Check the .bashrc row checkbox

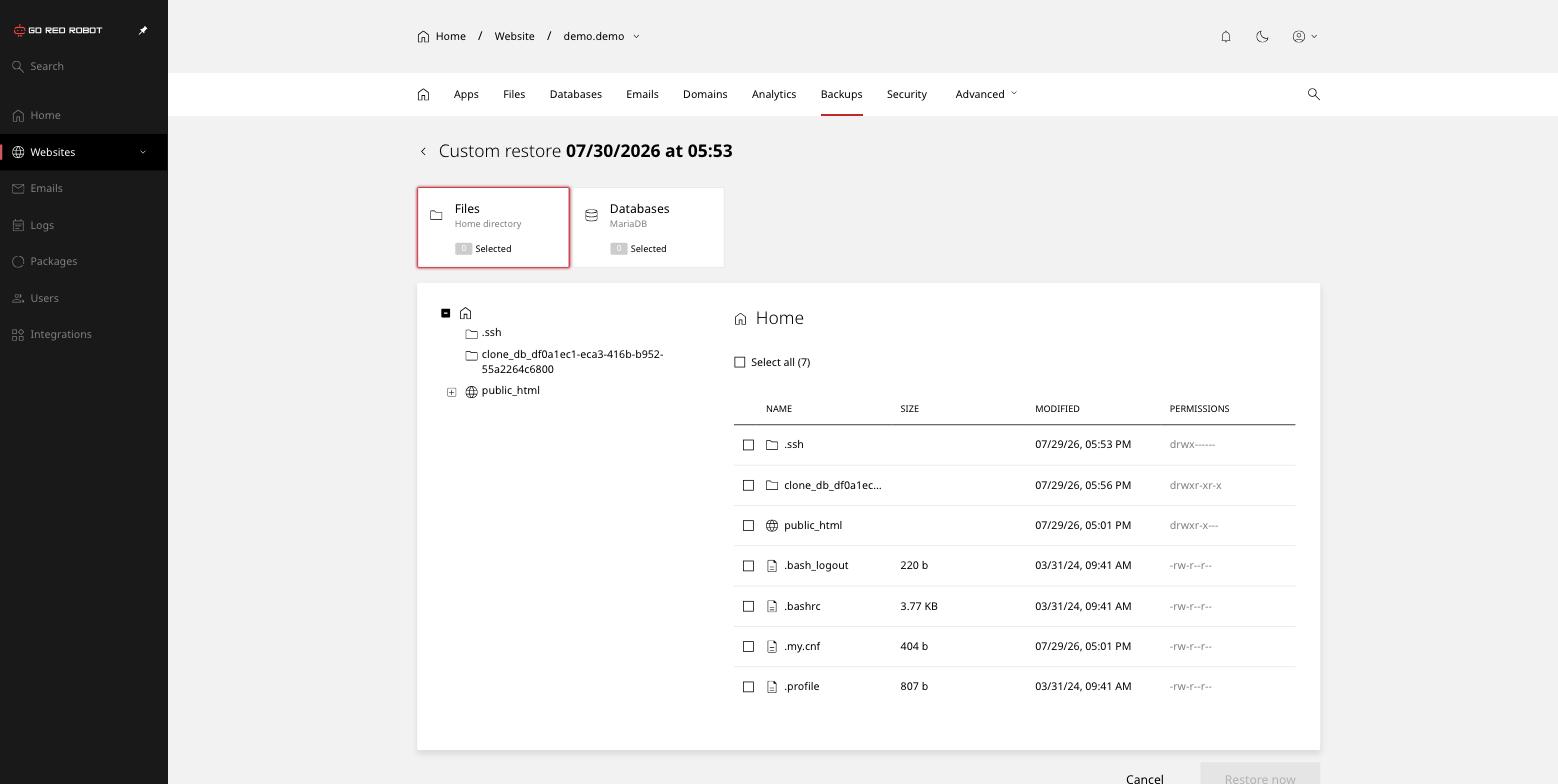click(x=748, y=606)
